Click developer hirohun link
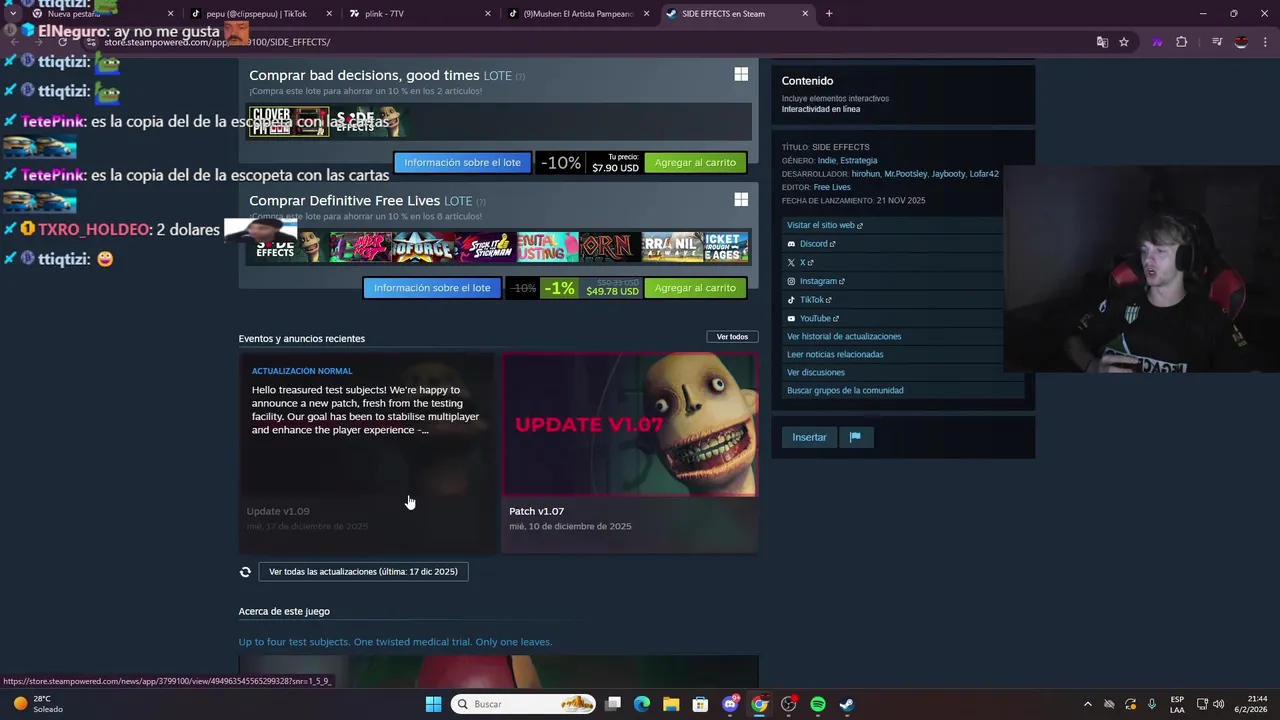Image resolution: width=1280 pixels, height=720 pixels. (x=865, y=174)
